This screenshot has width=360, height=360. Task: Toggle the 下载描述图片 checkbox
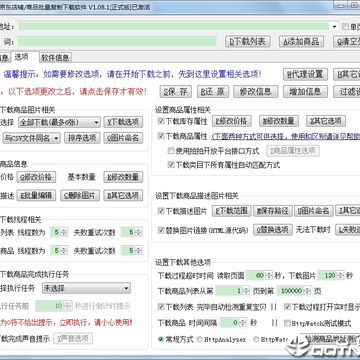[x=161, y=211]
